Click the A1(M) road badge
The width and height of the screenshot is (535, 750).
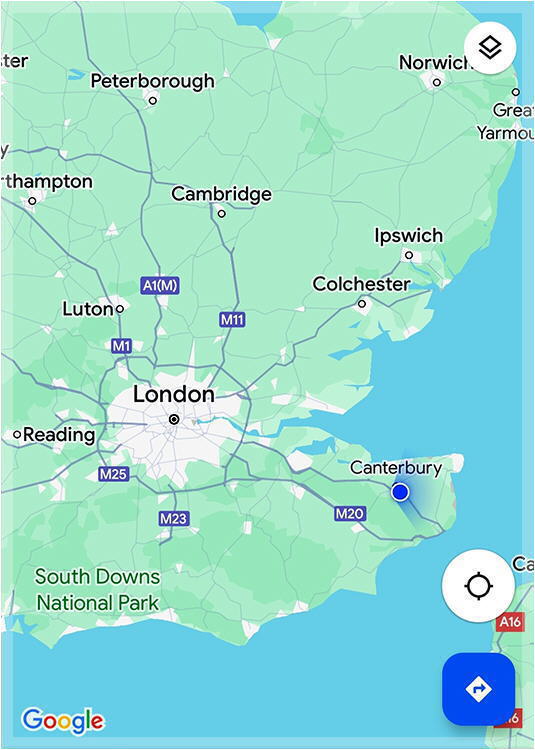tap(161, 286)
